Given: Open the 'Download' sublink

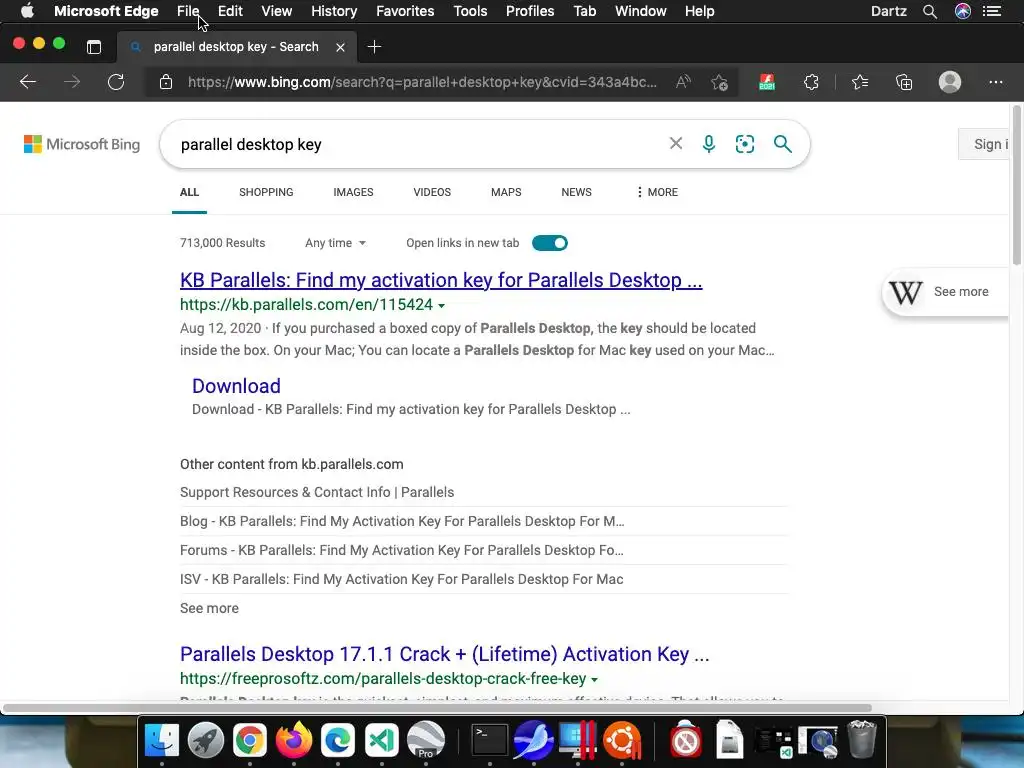Looking at the screenshot, I should click(236, 386).
